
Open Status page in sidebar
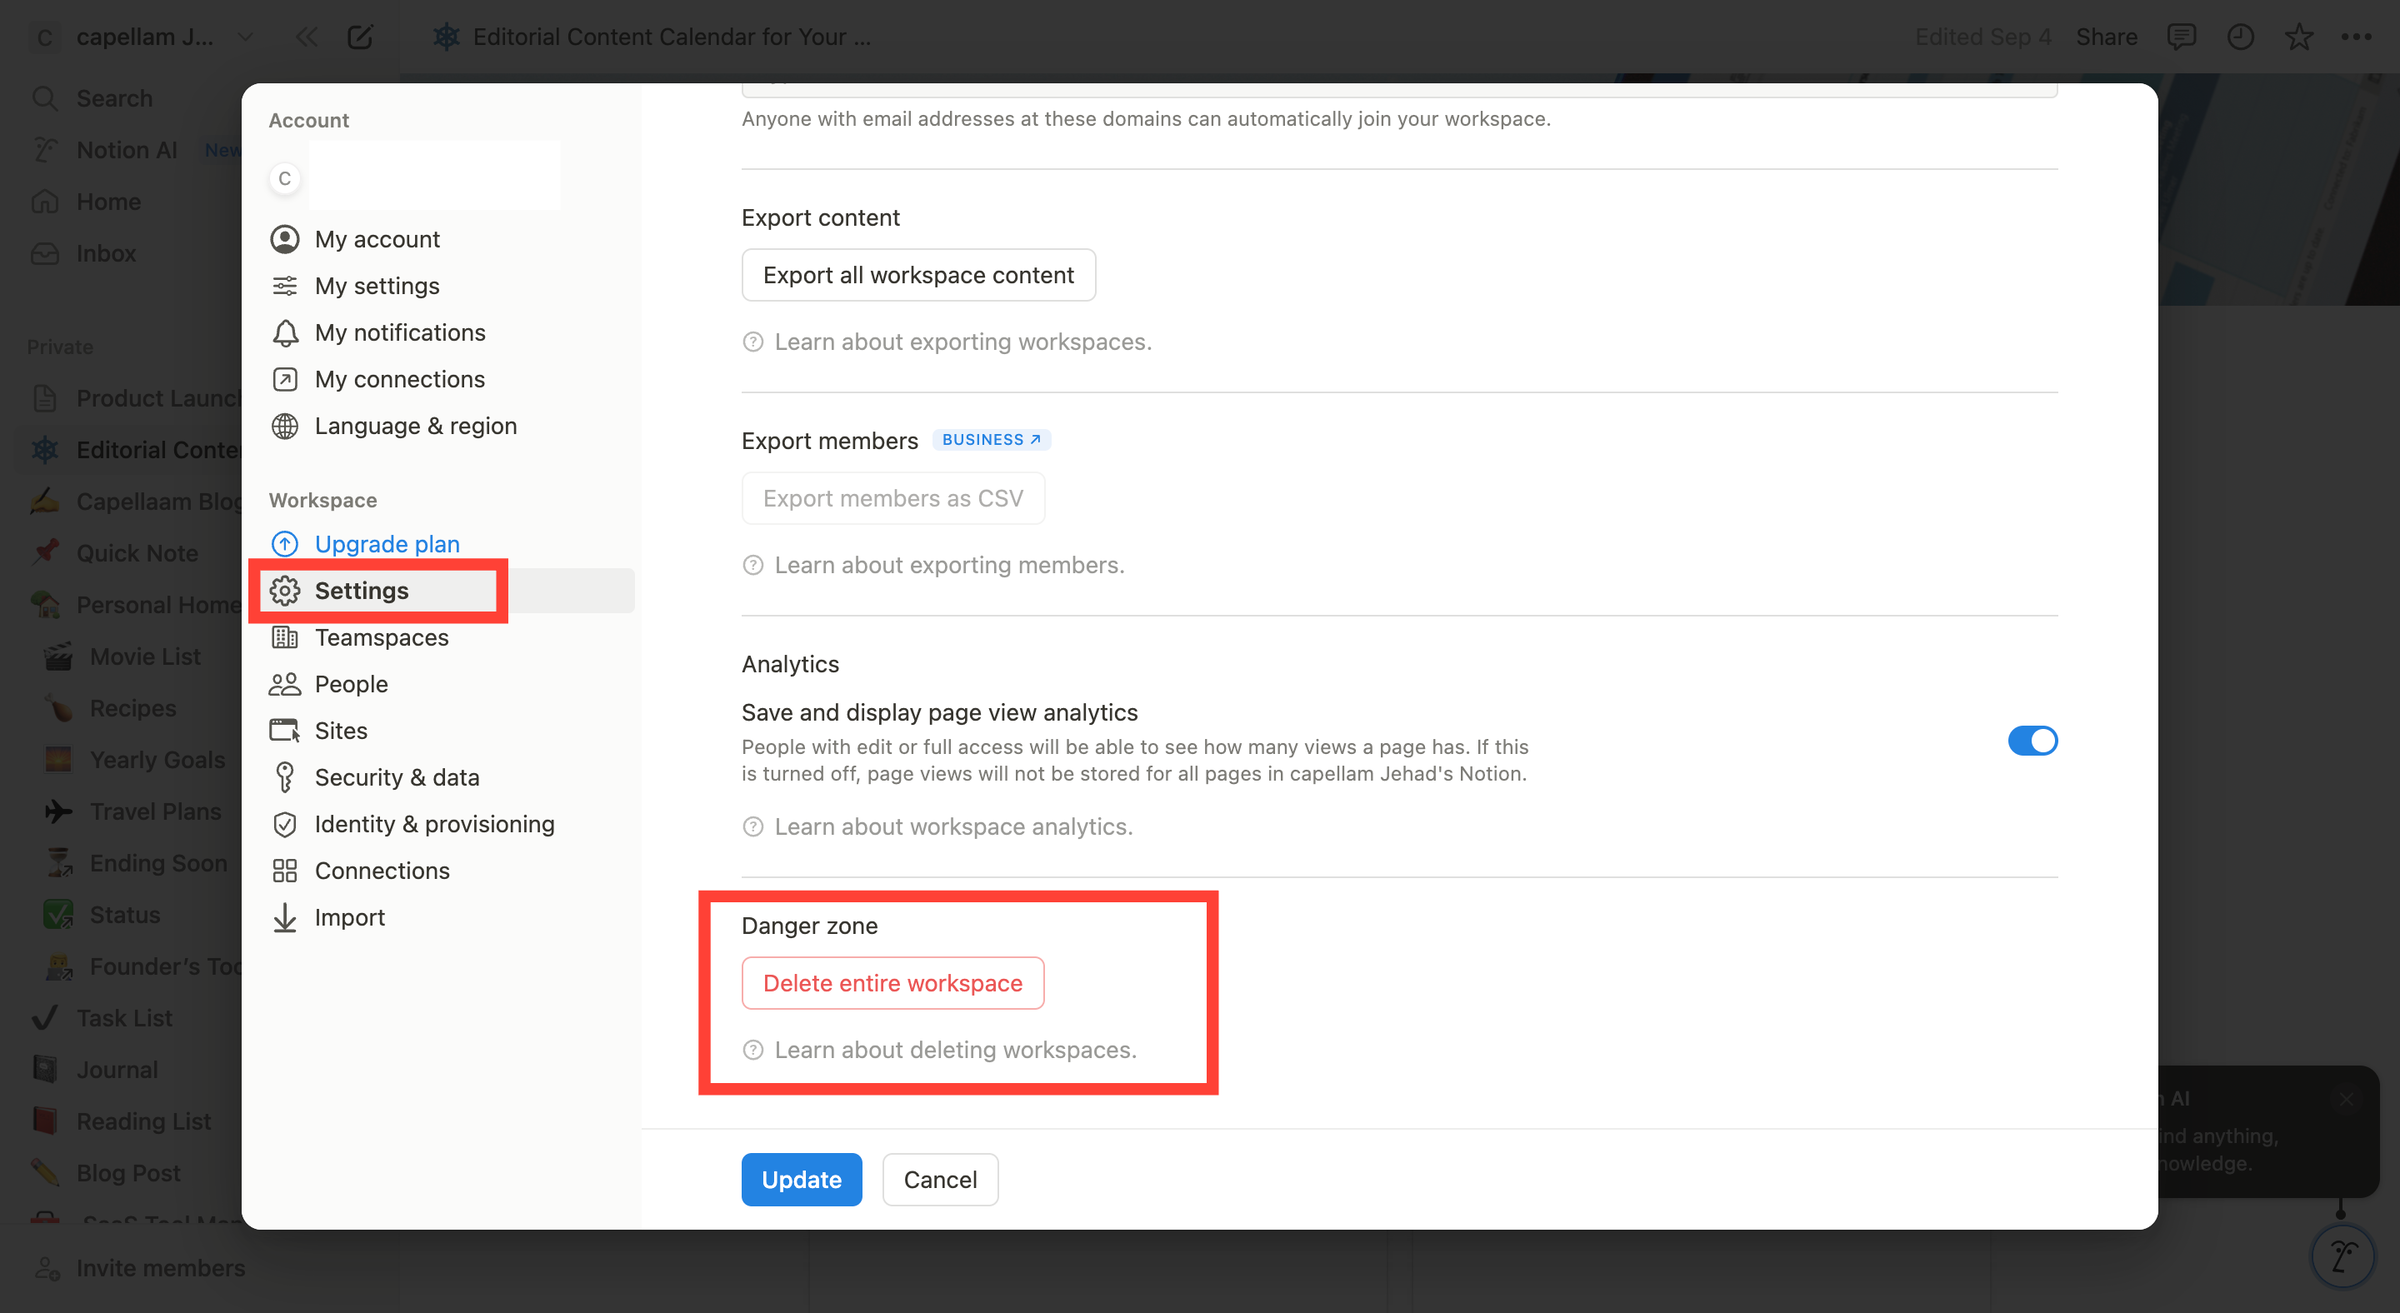pyautogui.click(x=125, y=915)
